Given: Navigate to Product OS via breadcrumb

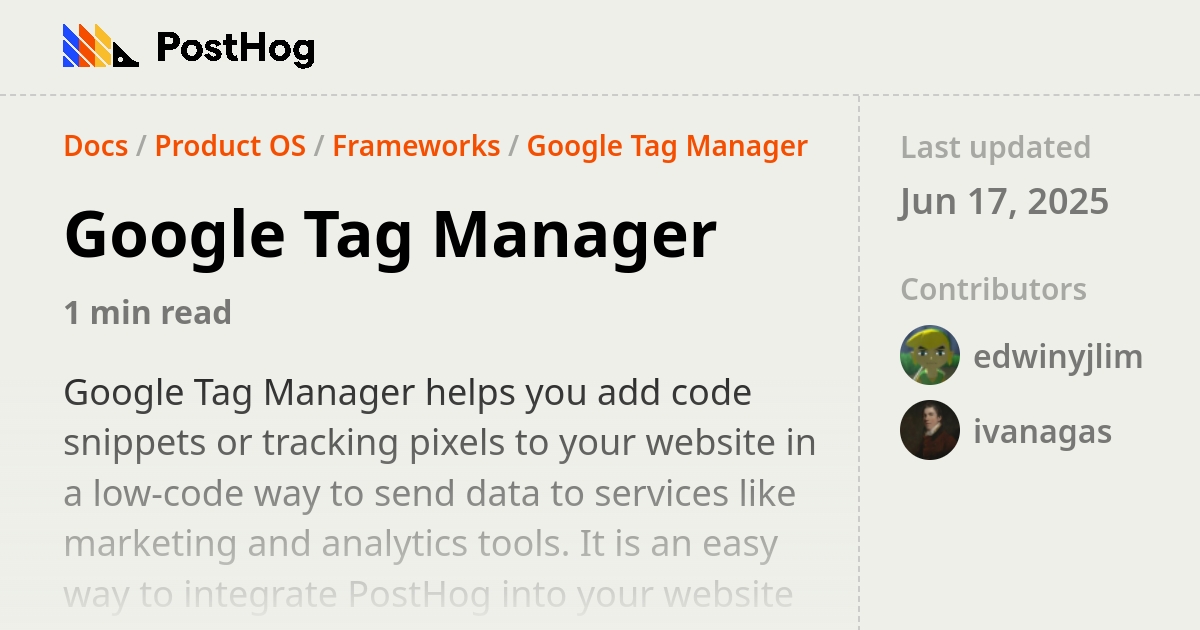Looking at the screenshot, I should click(x=230, y=146).
